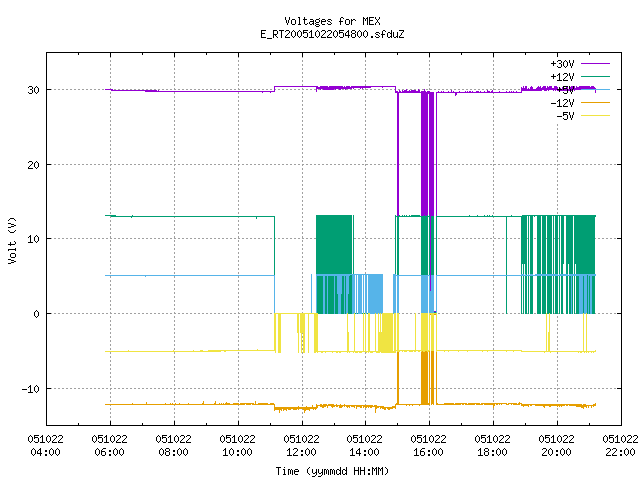
Task: Click the y-axis label 'Volt (V)'
Action: tap(12, 241)
